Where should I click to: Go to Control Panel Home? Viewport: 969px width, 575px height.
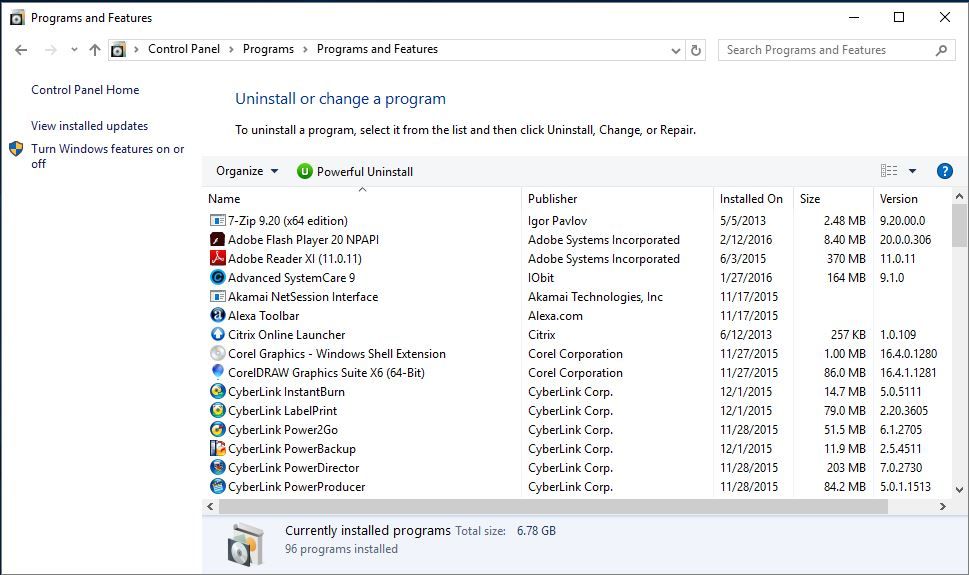[x=85, y=90]
